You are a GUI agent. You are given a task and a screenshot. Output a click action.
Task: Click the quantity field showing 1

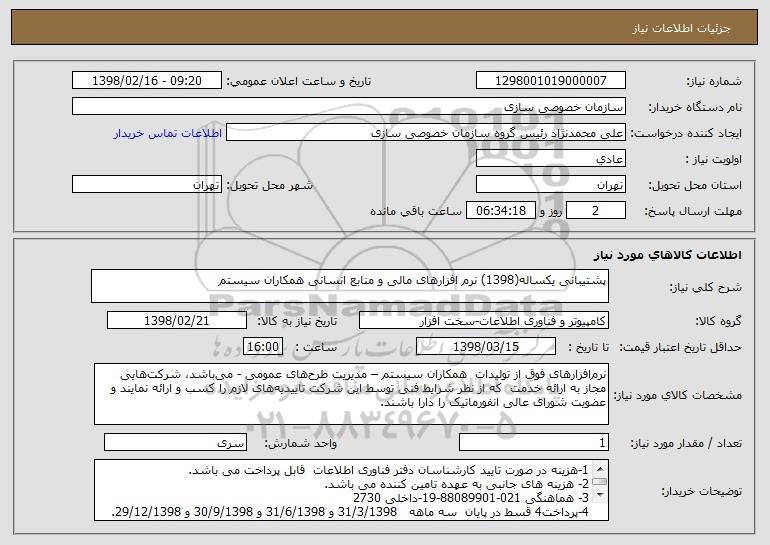[534, 442]
